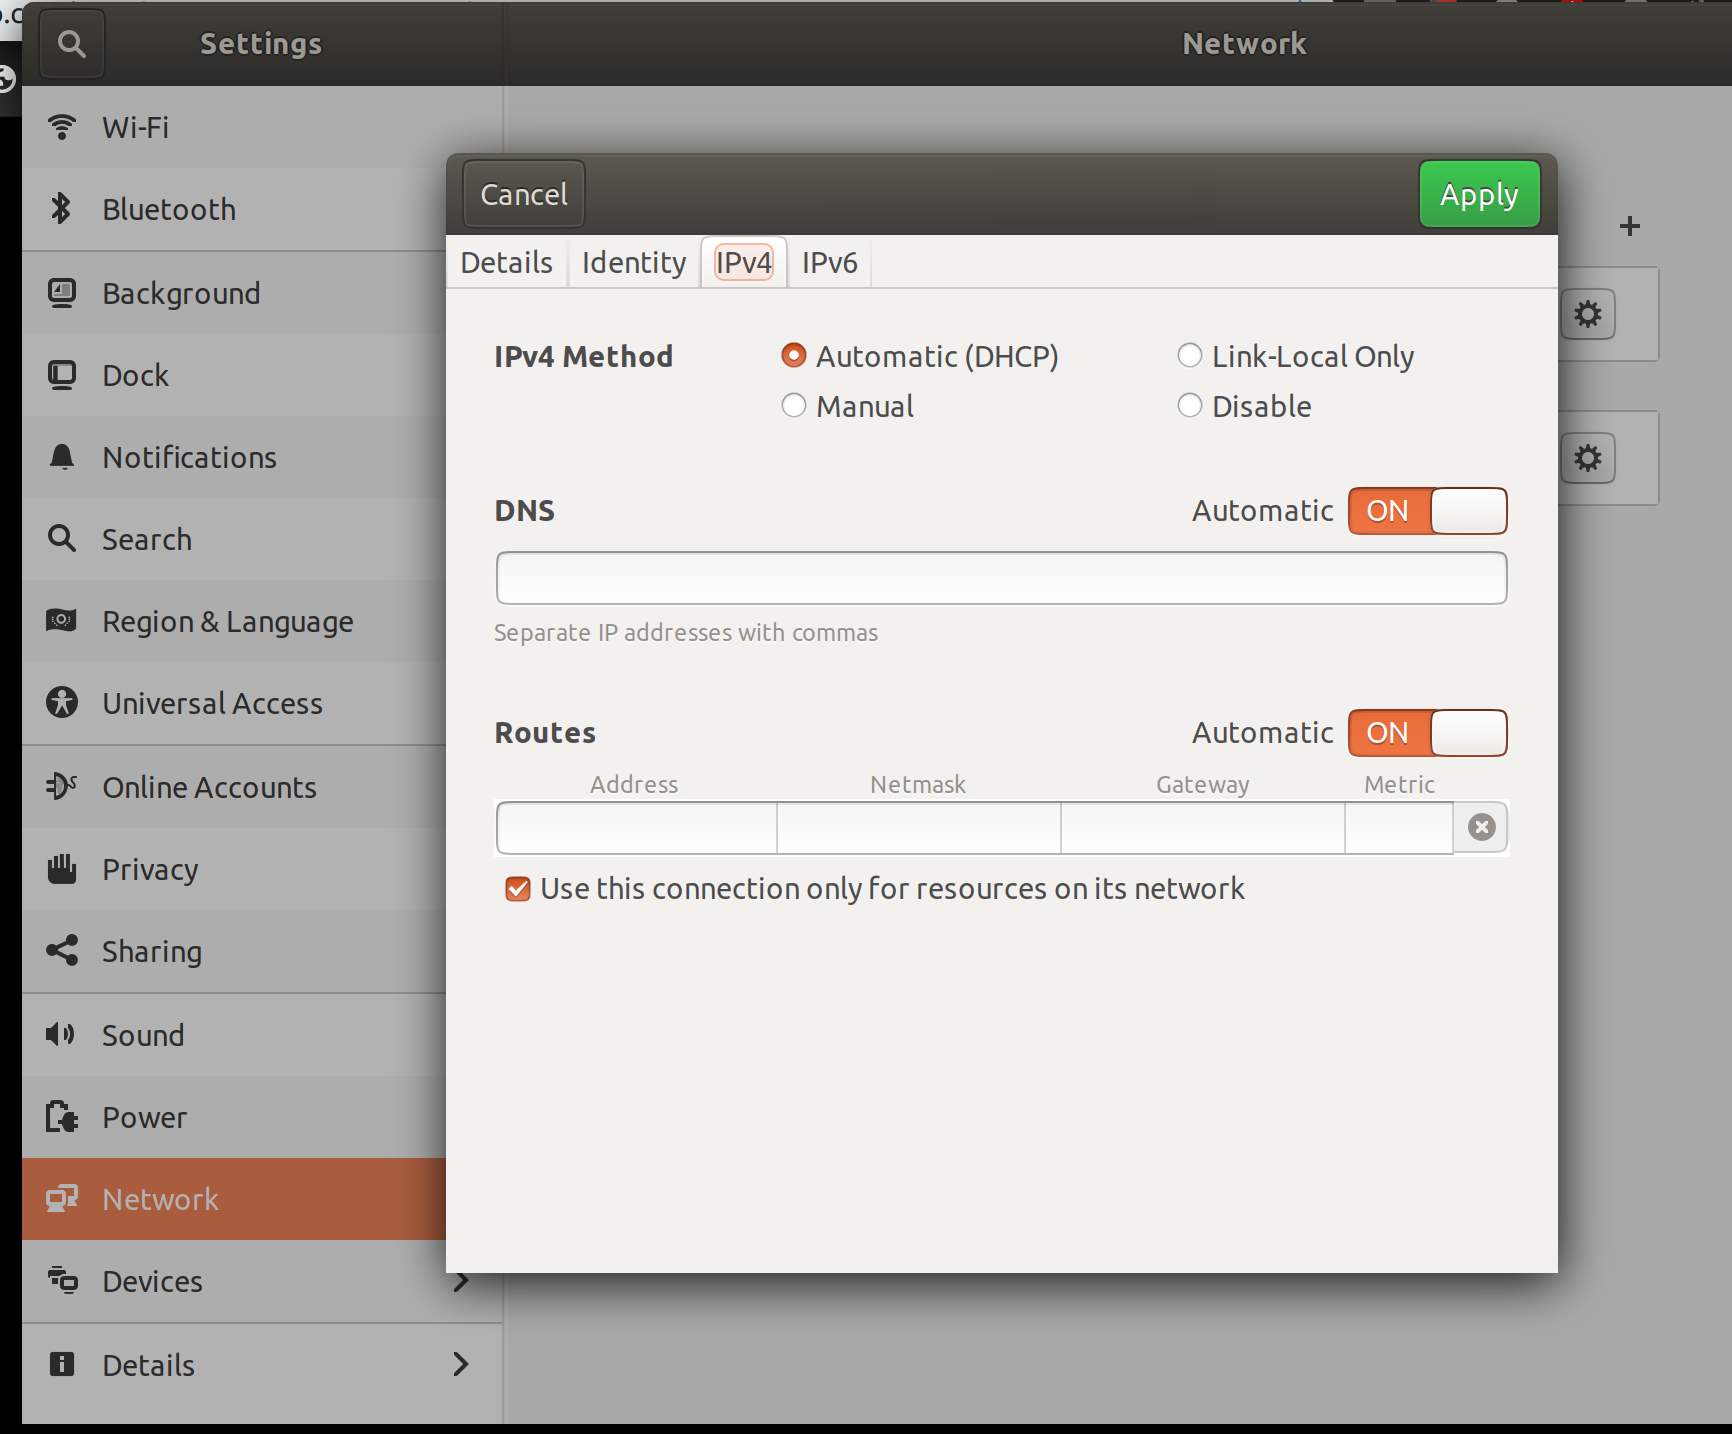Click the Bluetooth symbol icon
Image resolution: width=1732 pixels, height=1434 pixels.
(x=62, y=209)
